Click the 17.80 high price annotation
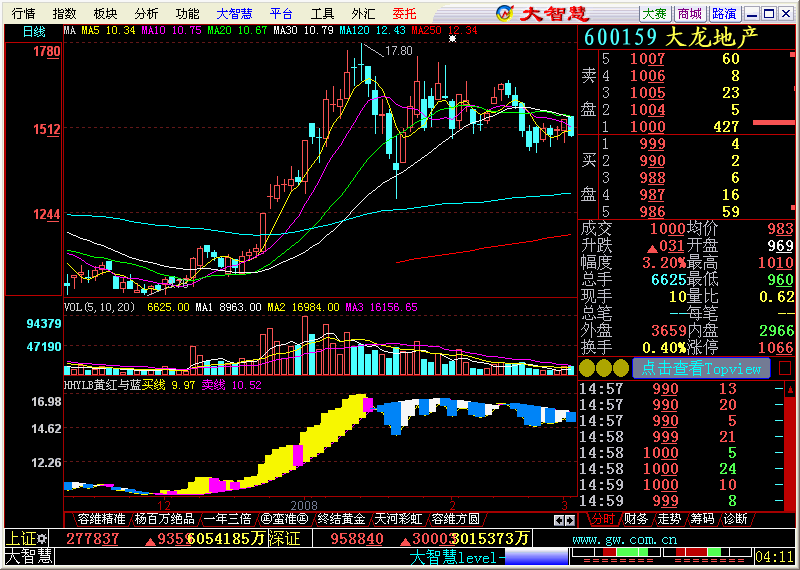 [398, 51]
